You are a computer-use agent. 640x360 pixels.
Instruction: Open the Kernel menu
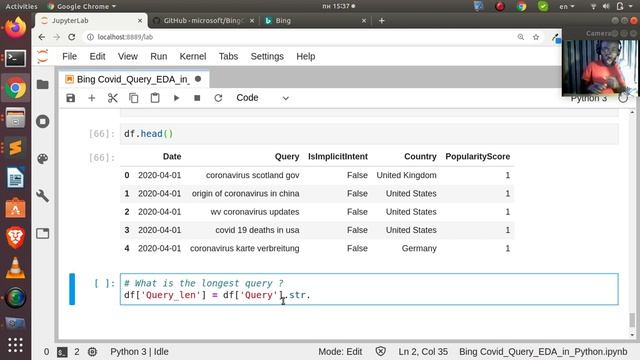[193, 56]
